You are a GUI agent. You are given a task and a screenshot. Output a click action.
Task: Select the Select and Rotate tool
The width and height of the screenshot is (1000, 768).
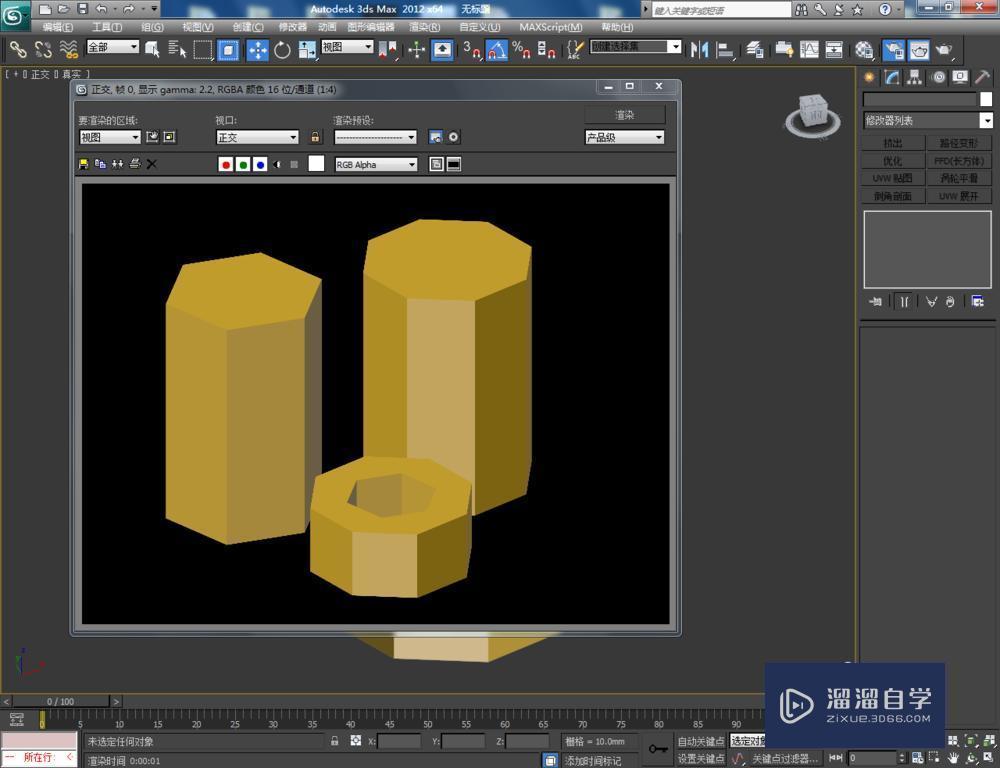click(281, 50)
